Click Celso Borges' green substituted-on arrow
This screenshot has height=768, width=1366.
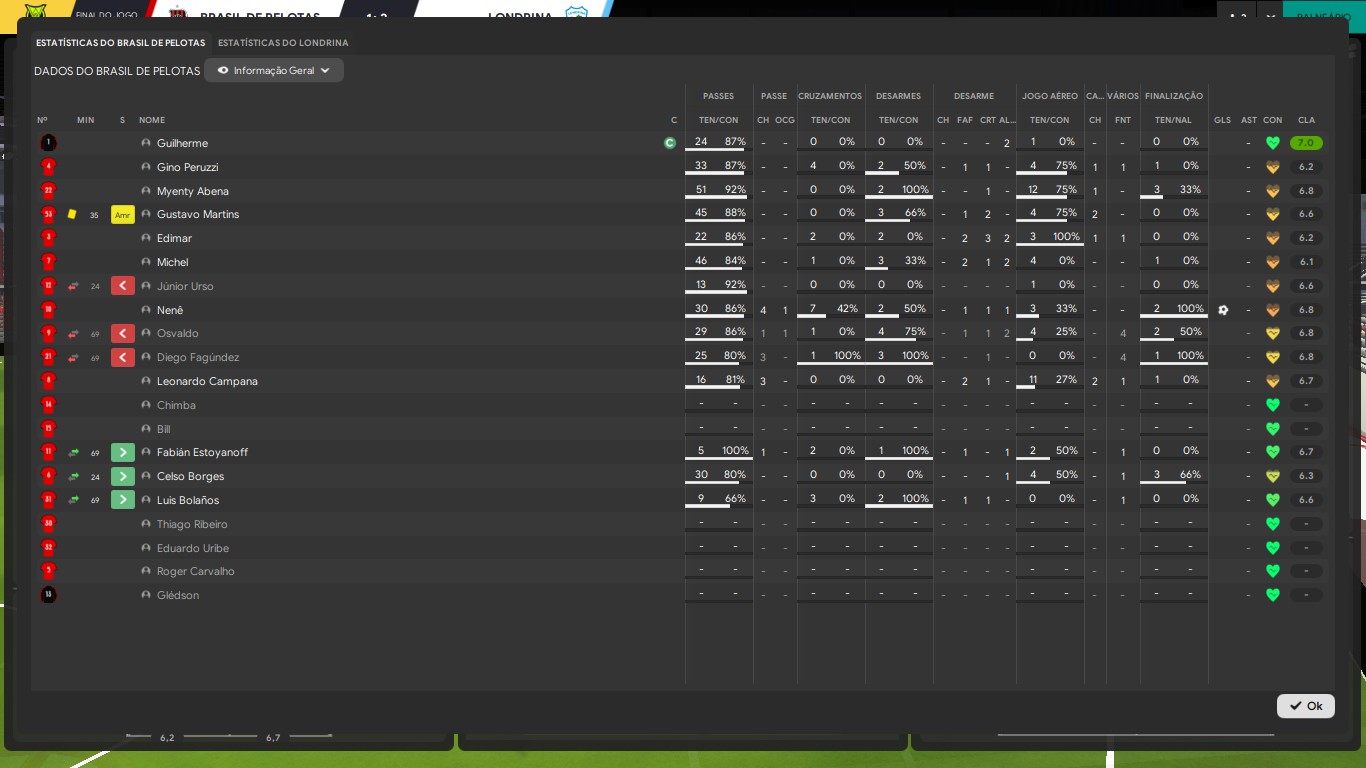pos(123,476)
